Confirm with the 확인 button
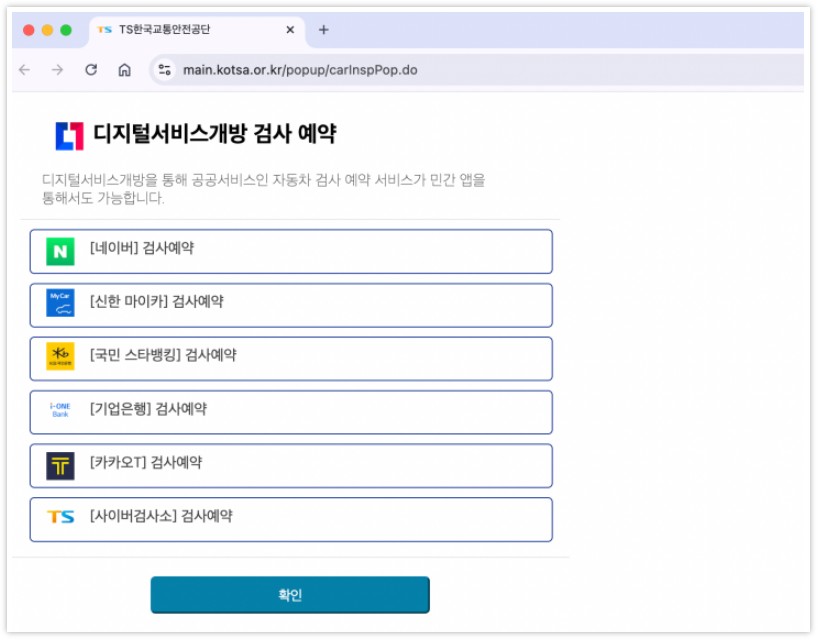818x640 pixels. [x=290, y=595]
